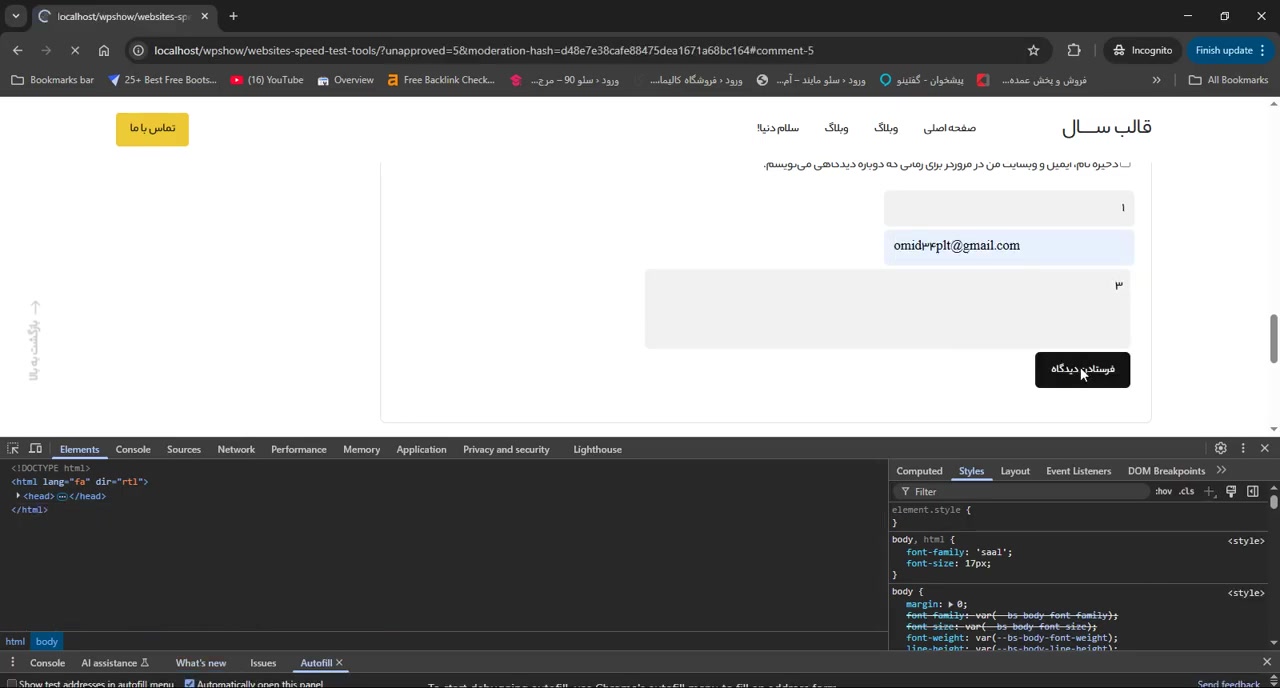Open the Computed tab
The height and width of the screenshot is (688, 1280).
pos(918,471)
